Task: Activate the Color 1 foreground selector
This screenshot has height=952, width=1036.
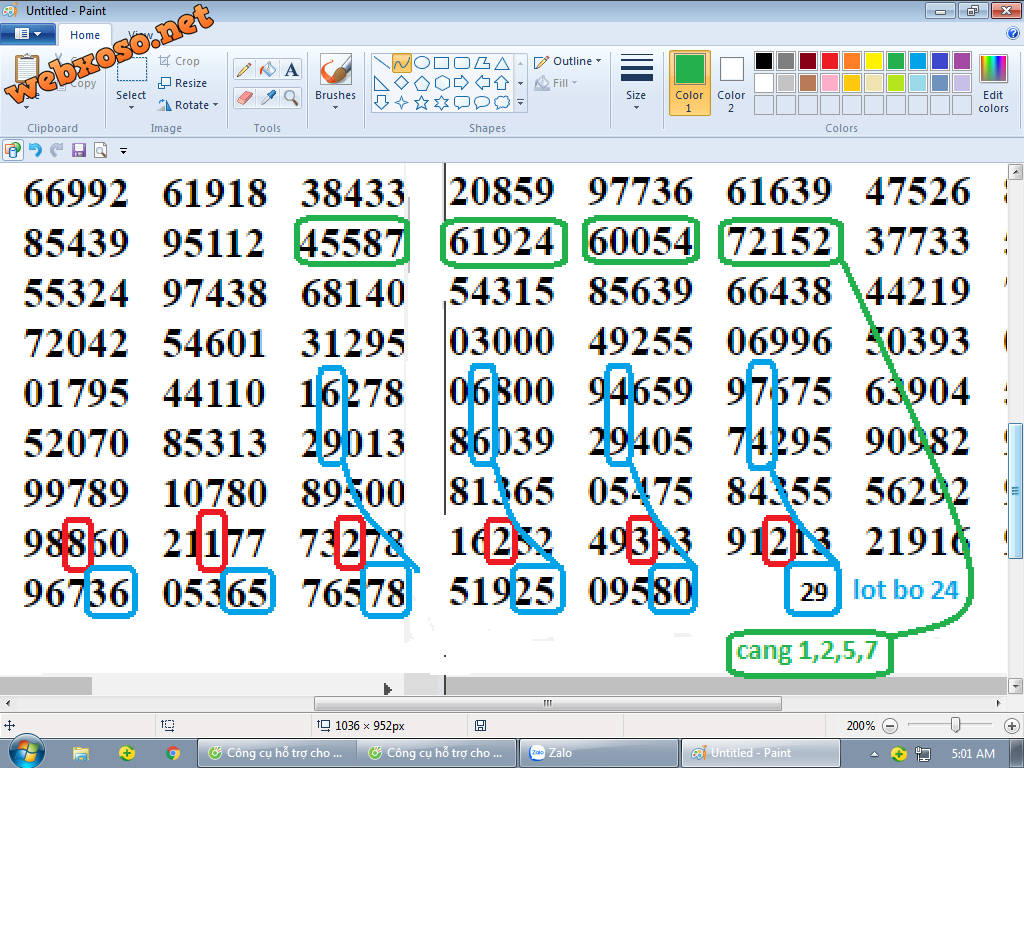Action: coord(689,81)
